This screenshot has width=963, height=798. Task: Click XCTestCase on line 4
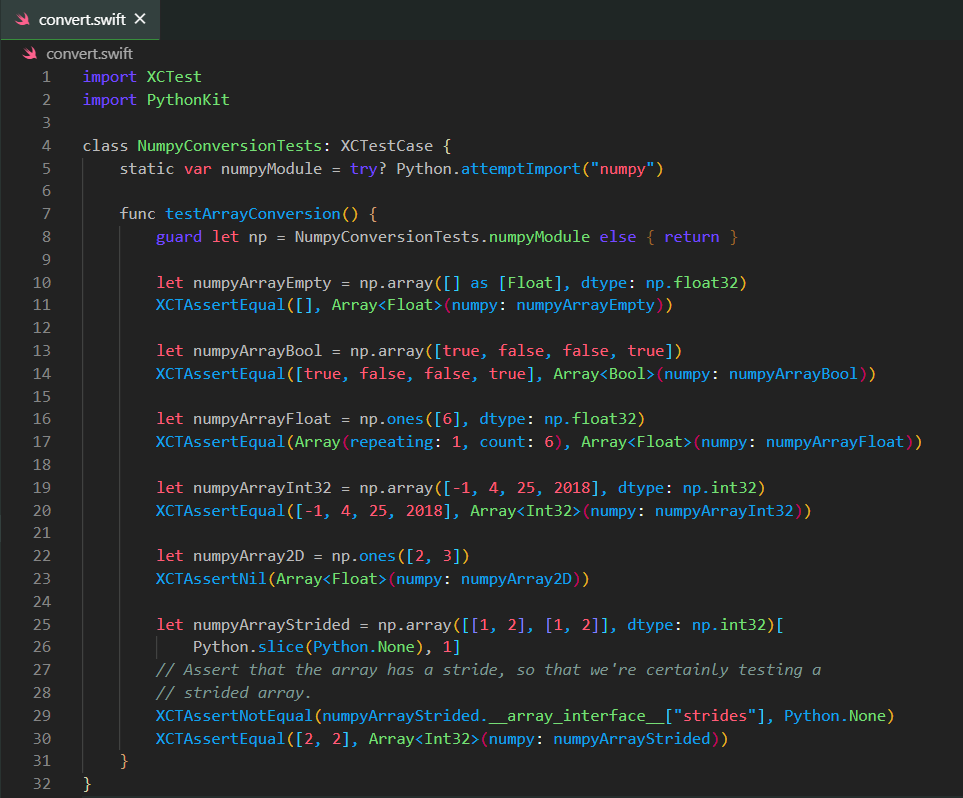tap(387, 146)
